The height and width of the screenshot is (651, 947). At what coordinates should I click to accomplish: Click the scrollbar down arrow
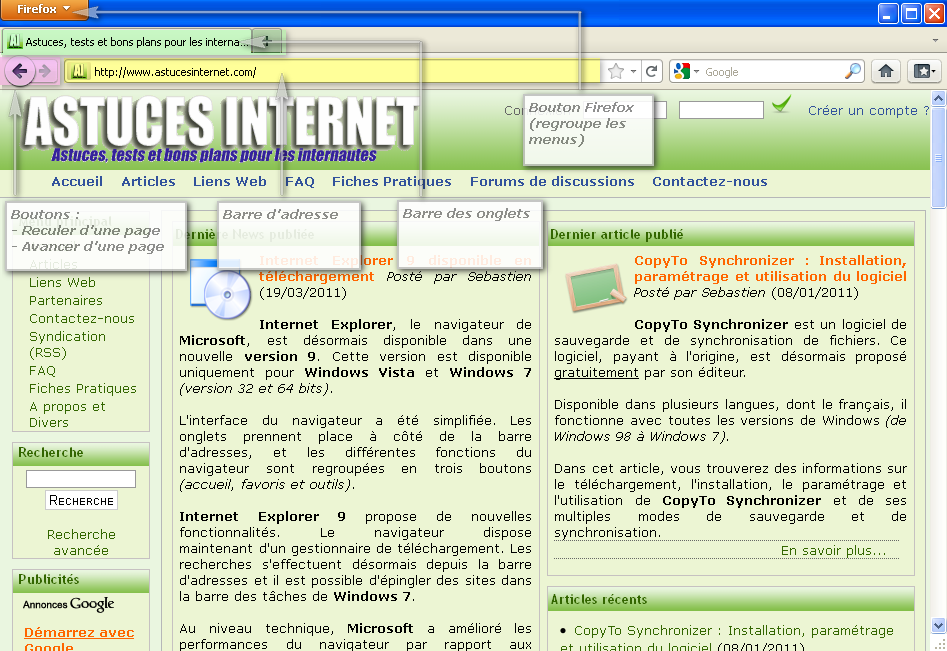pos(938,626)
